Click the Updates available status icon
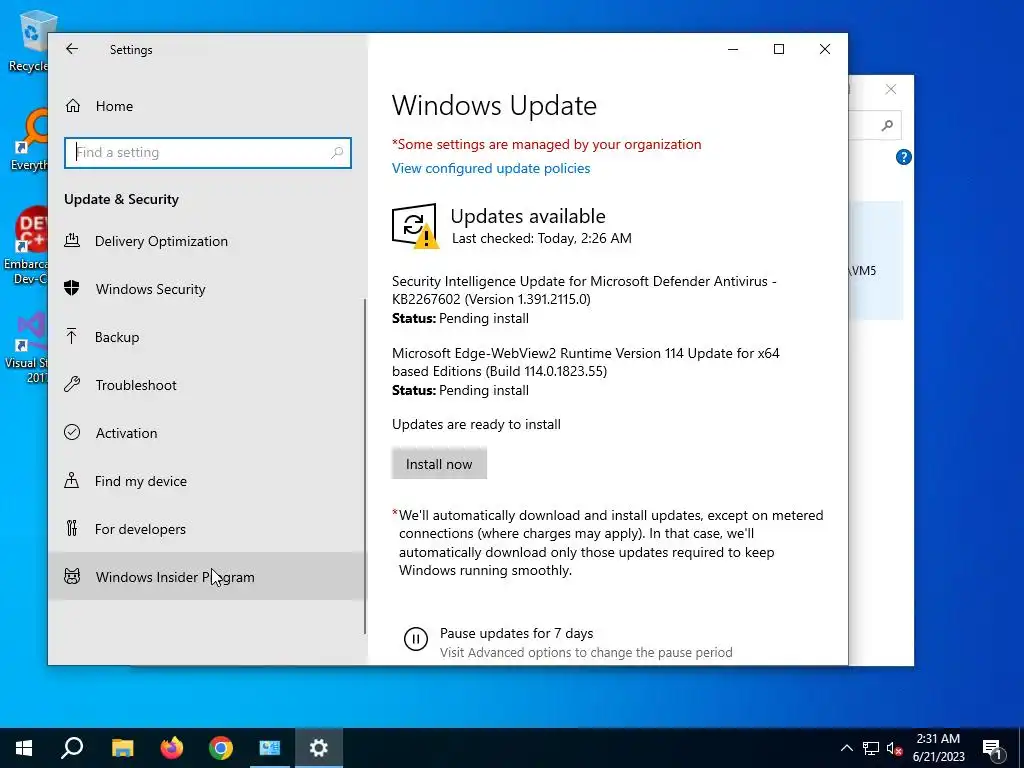This screenshot has width=1024, height=768. pos(415,226)
